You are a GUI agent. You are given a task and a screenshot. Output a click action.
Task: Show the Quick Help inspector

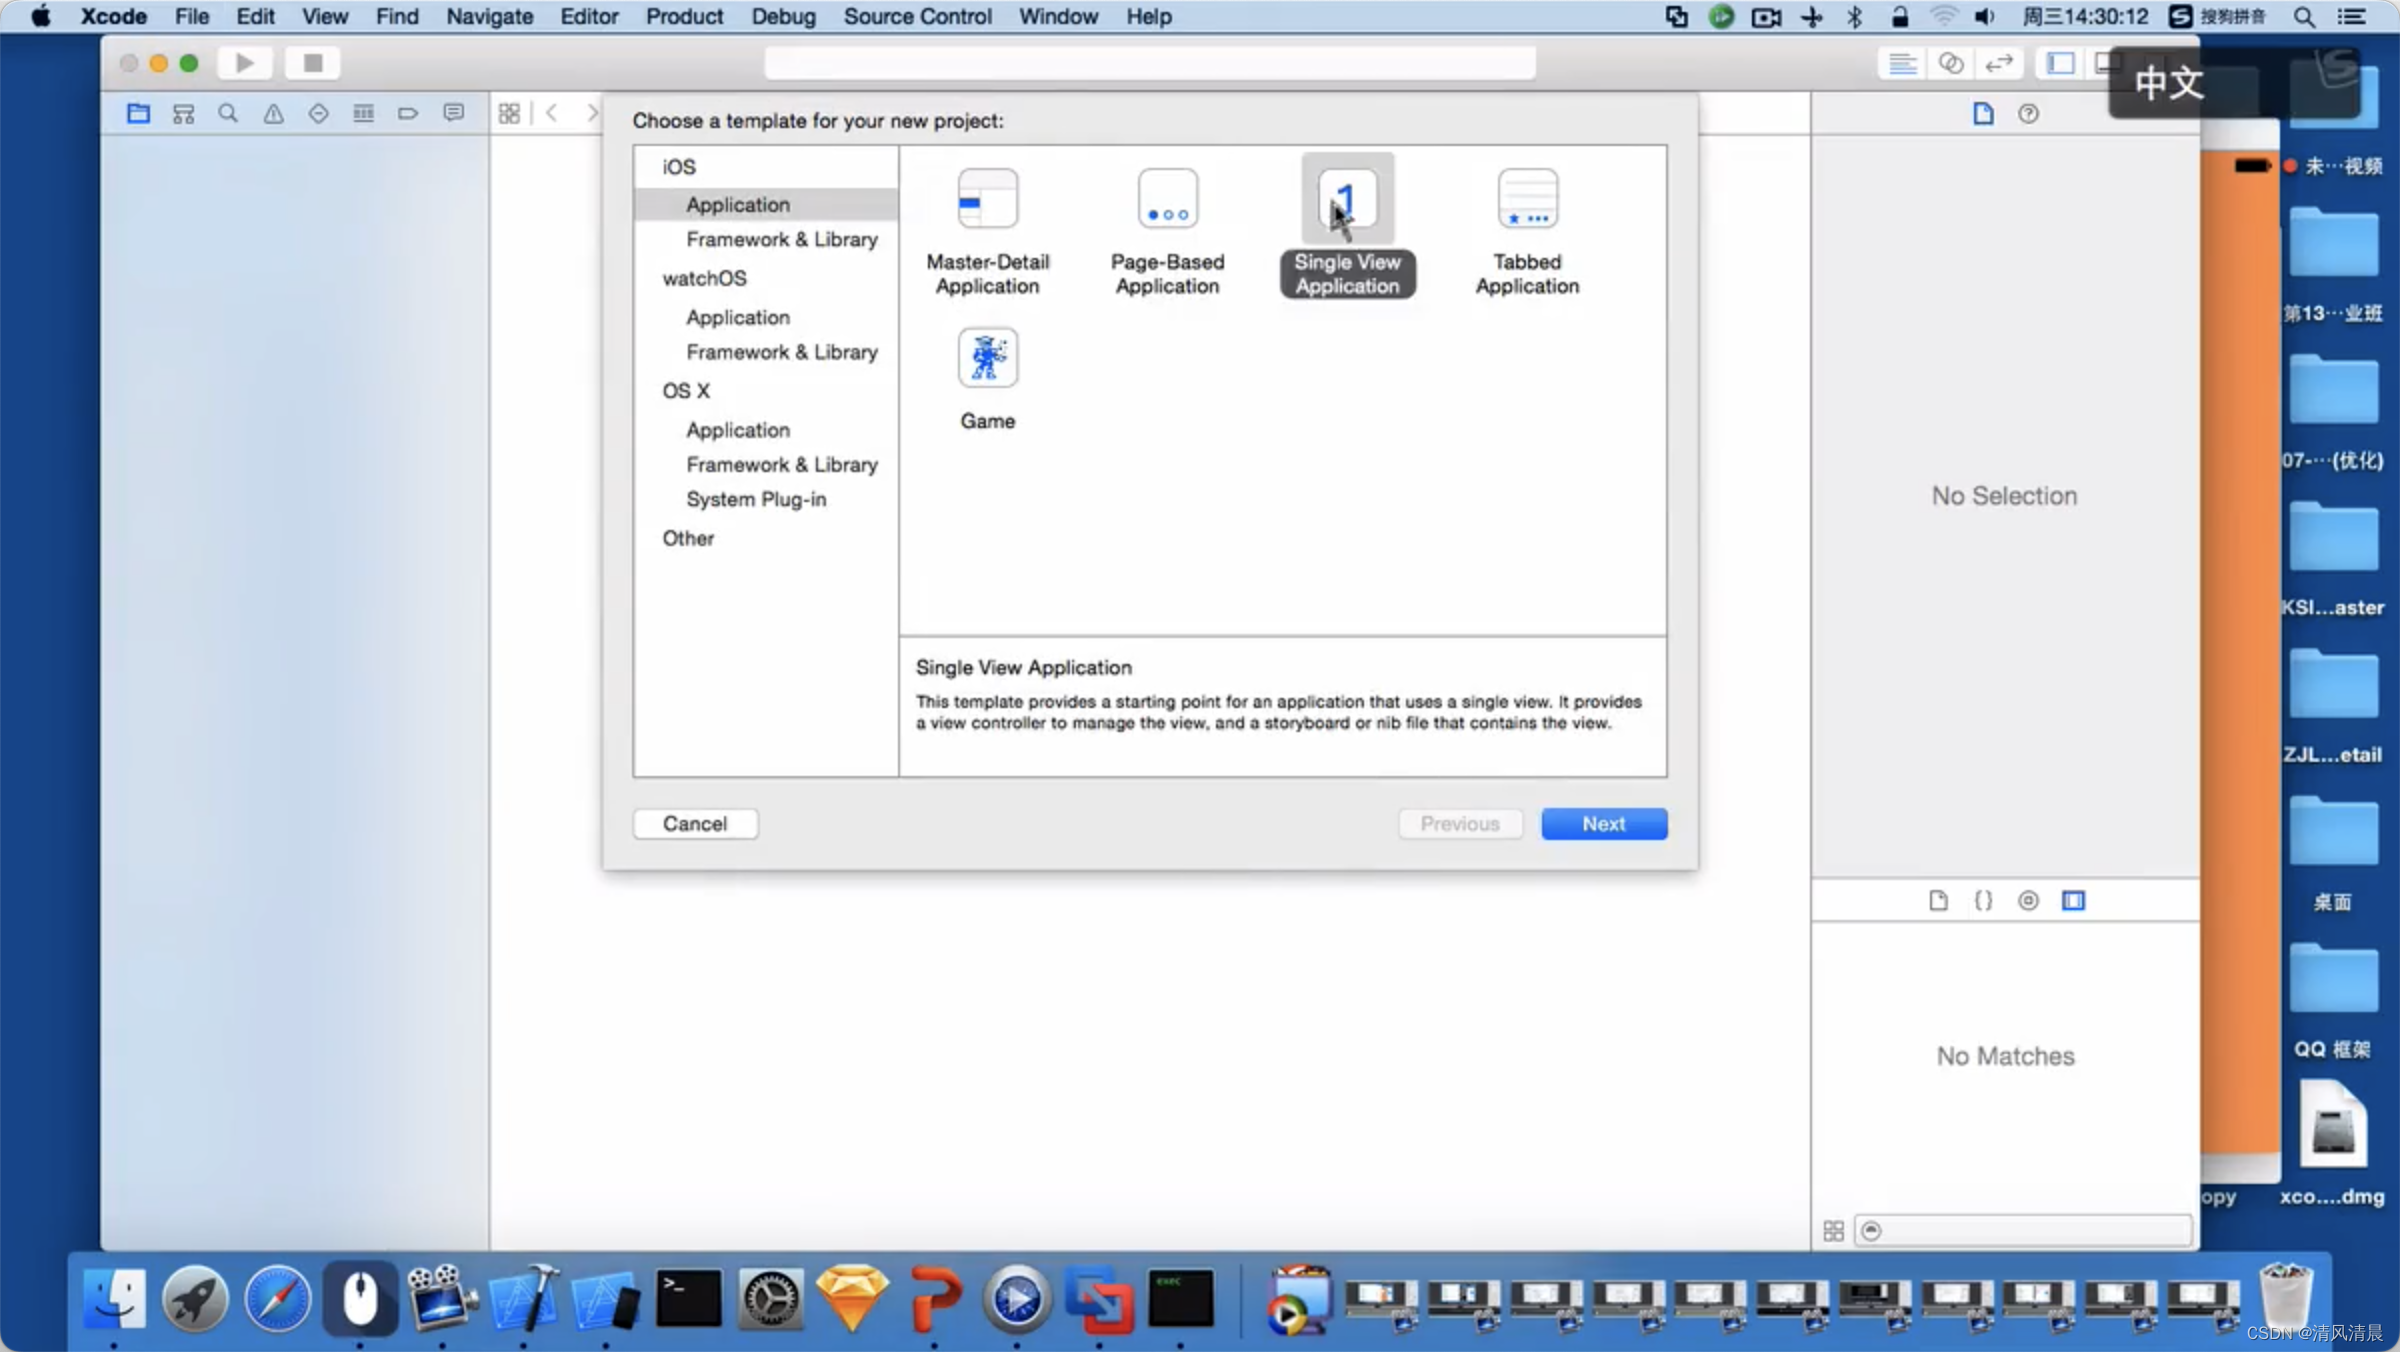coord(2028,113)
